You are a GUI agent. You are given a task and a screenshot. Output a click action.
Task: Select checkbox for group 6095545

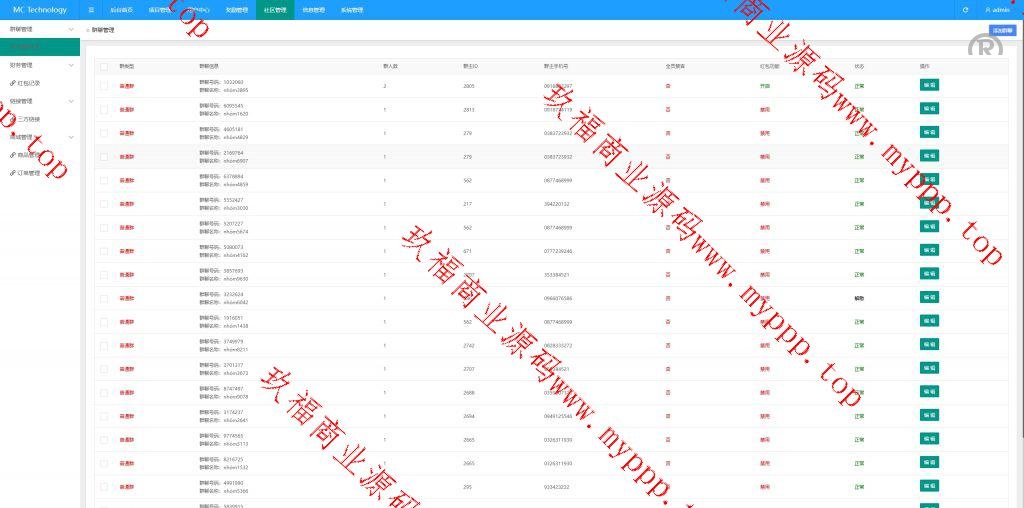tap(104, 109)
